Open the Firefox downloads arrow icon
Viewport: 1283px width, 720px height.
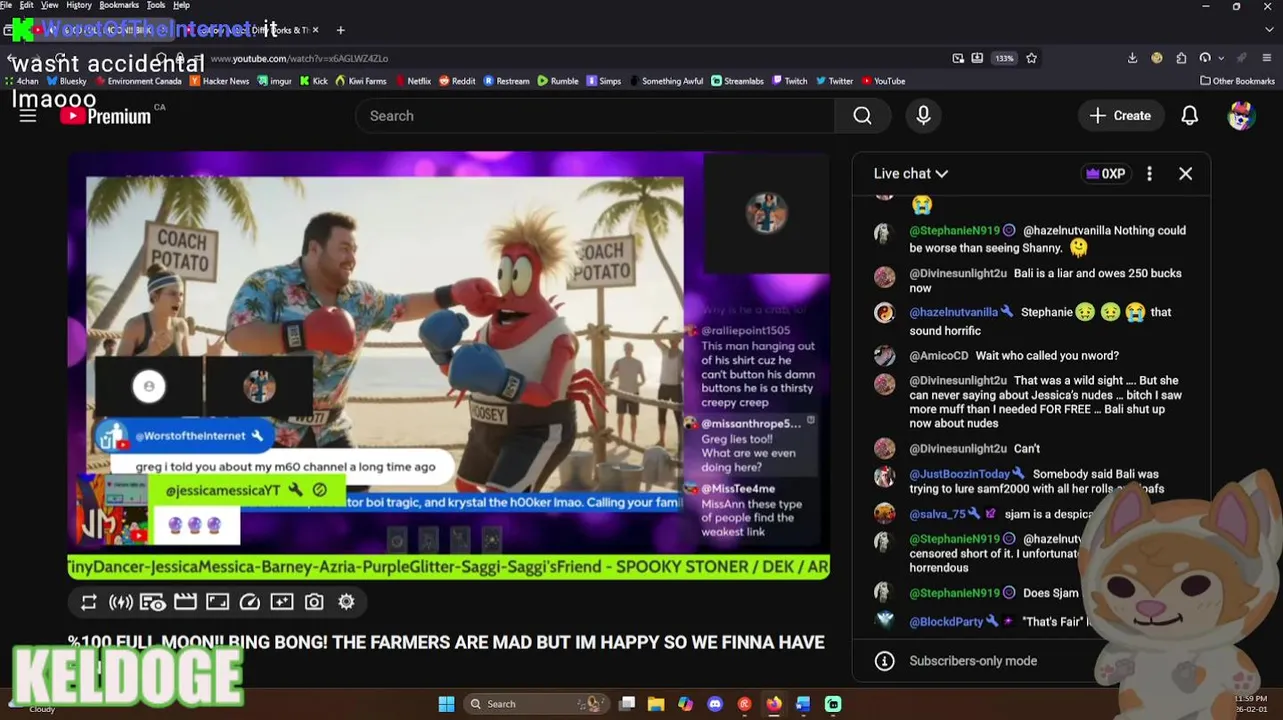[x=1132, y=58]
